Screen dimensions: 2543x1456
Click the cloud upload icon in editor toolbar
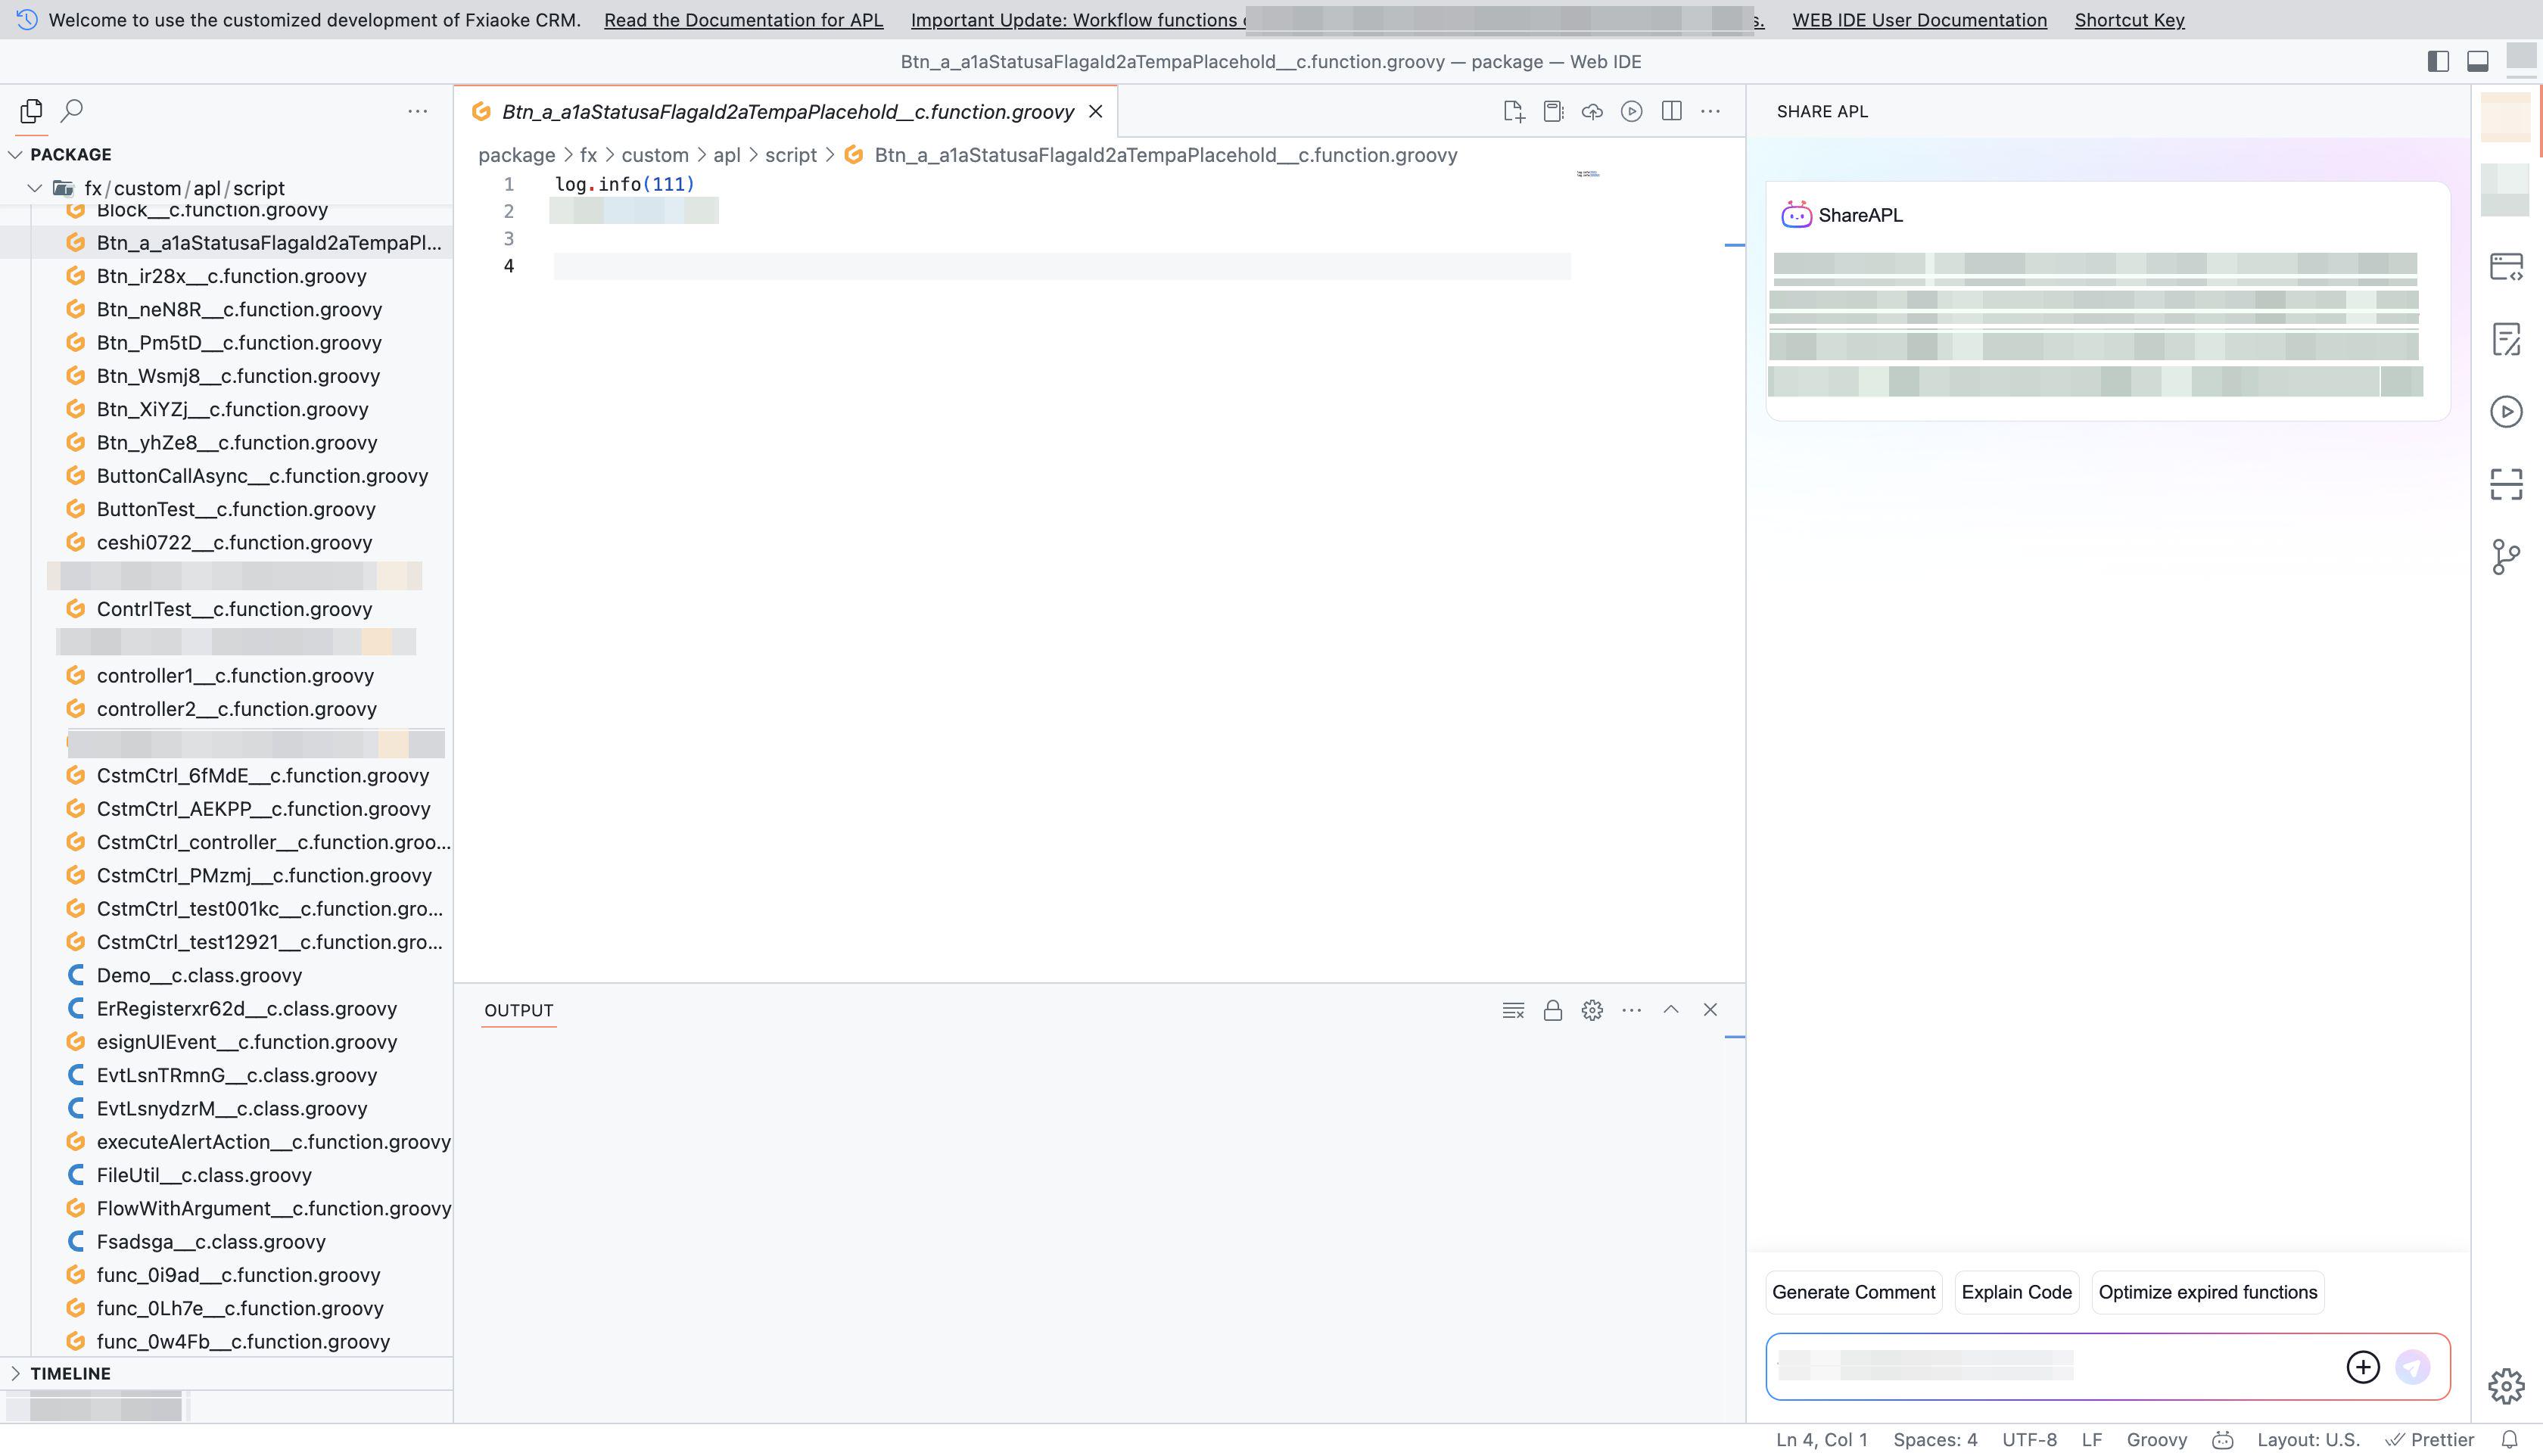[x=1592, y=111]
